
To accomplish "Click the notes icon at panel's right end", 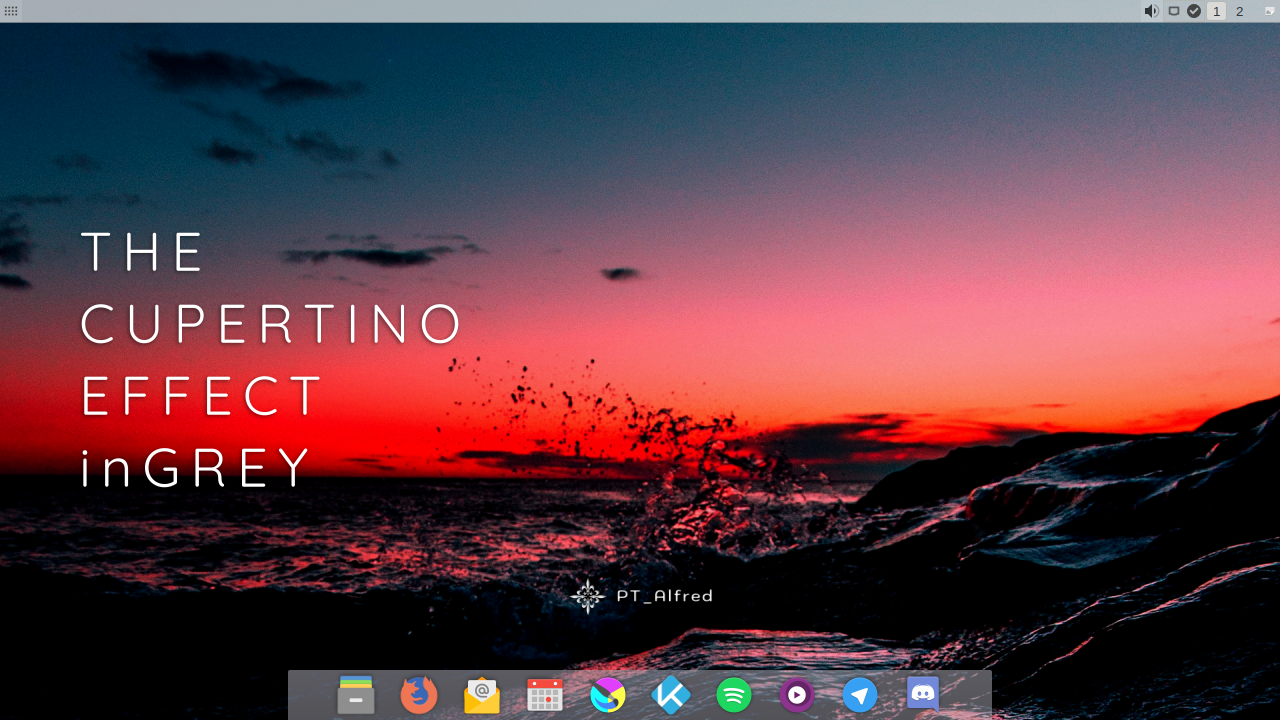I will click(x=1269, y=11).
